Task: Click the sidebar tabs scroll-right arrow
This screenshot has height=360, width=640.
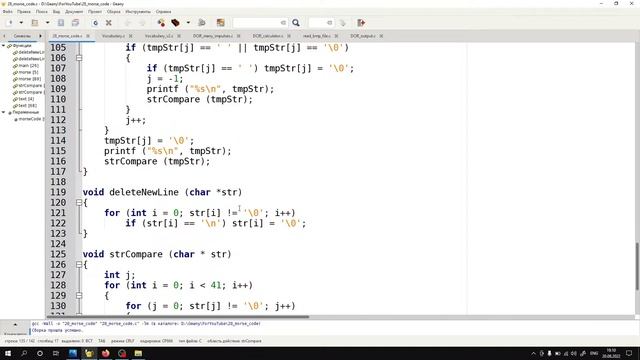Action: [x=40, y=36]
